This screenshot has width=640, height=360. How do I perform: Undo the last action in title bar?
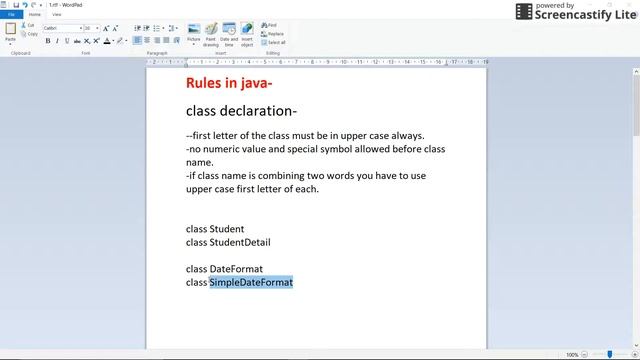[x=25, y=5]
